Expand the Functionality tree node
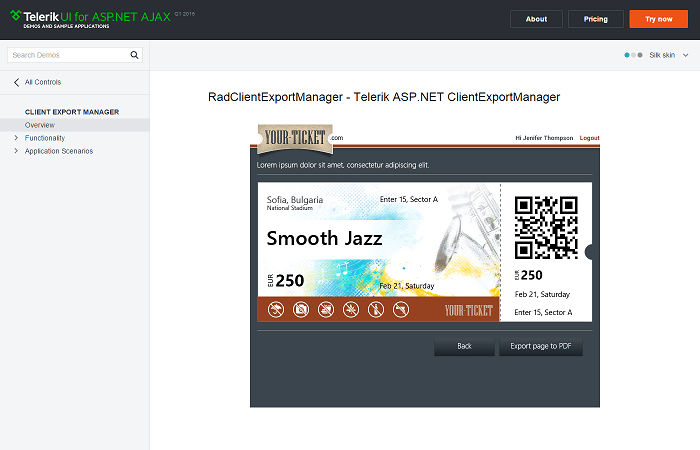 click(x=16, y=138)
